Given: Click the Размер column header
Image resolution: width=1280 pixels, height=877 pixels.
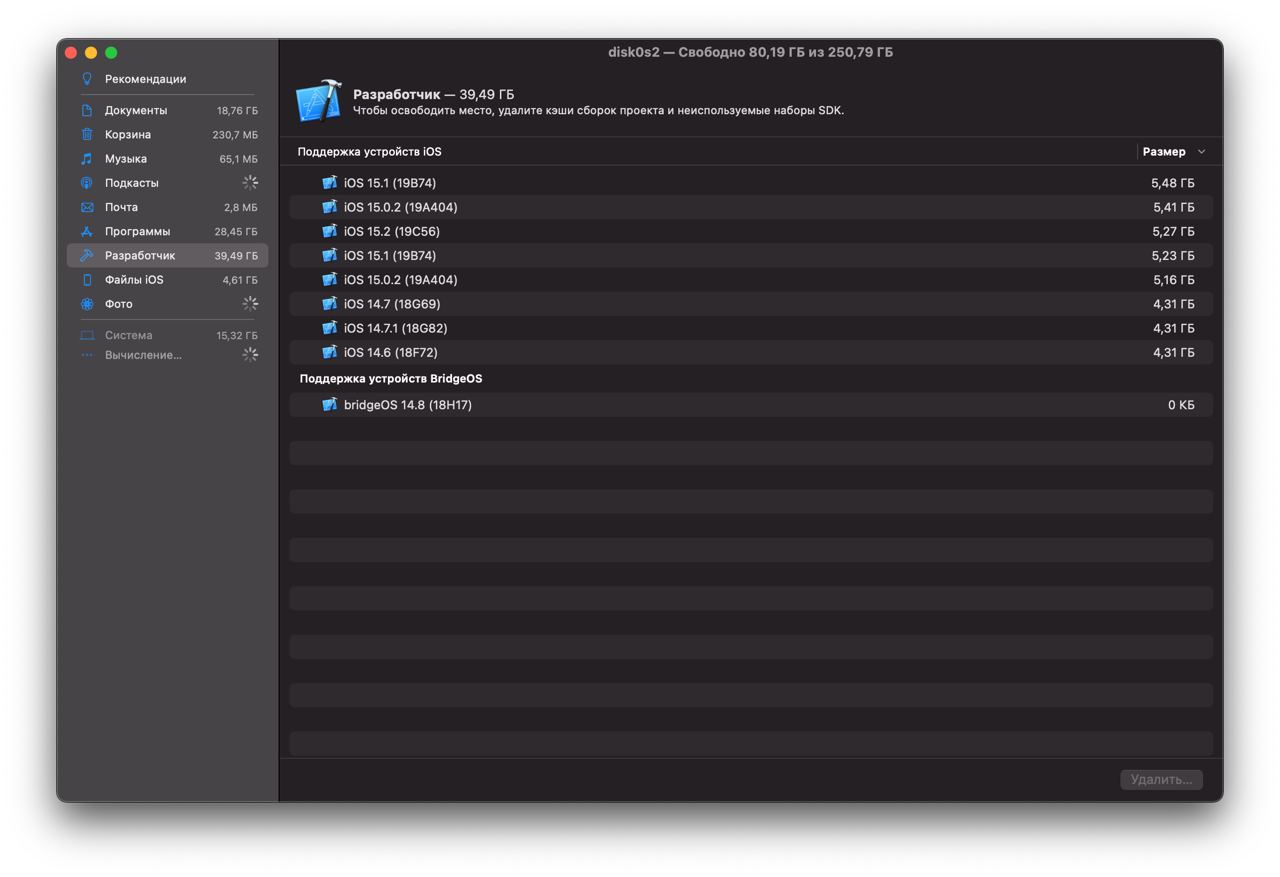Looking at the screenshot, I should pos(1164,152).
